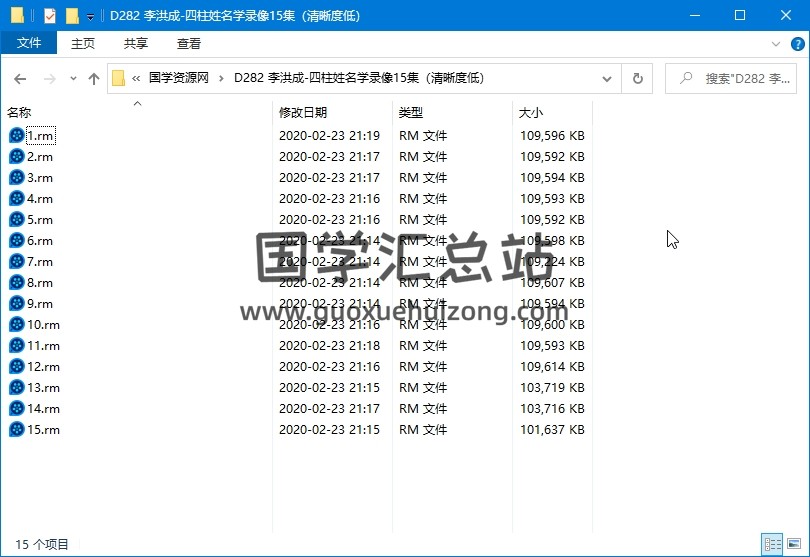Click size value 103,719 KB

point(552,388)
